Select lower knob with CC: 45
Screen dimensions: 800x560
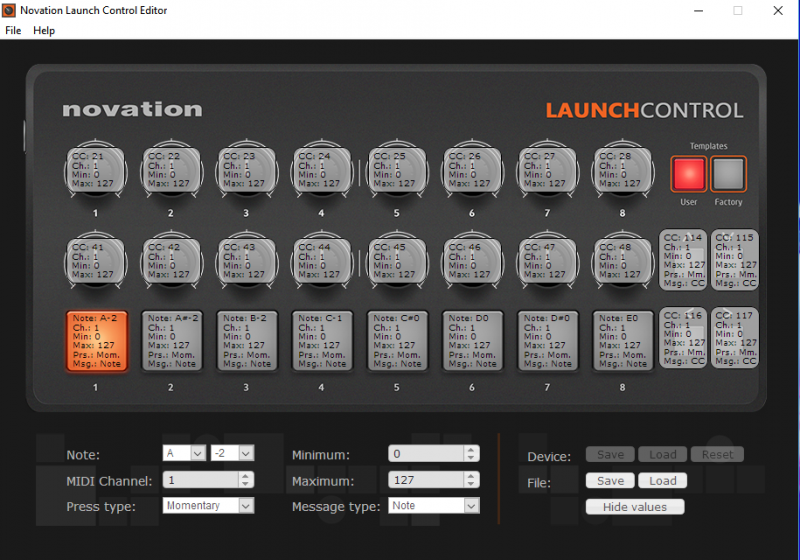[397, 261]
